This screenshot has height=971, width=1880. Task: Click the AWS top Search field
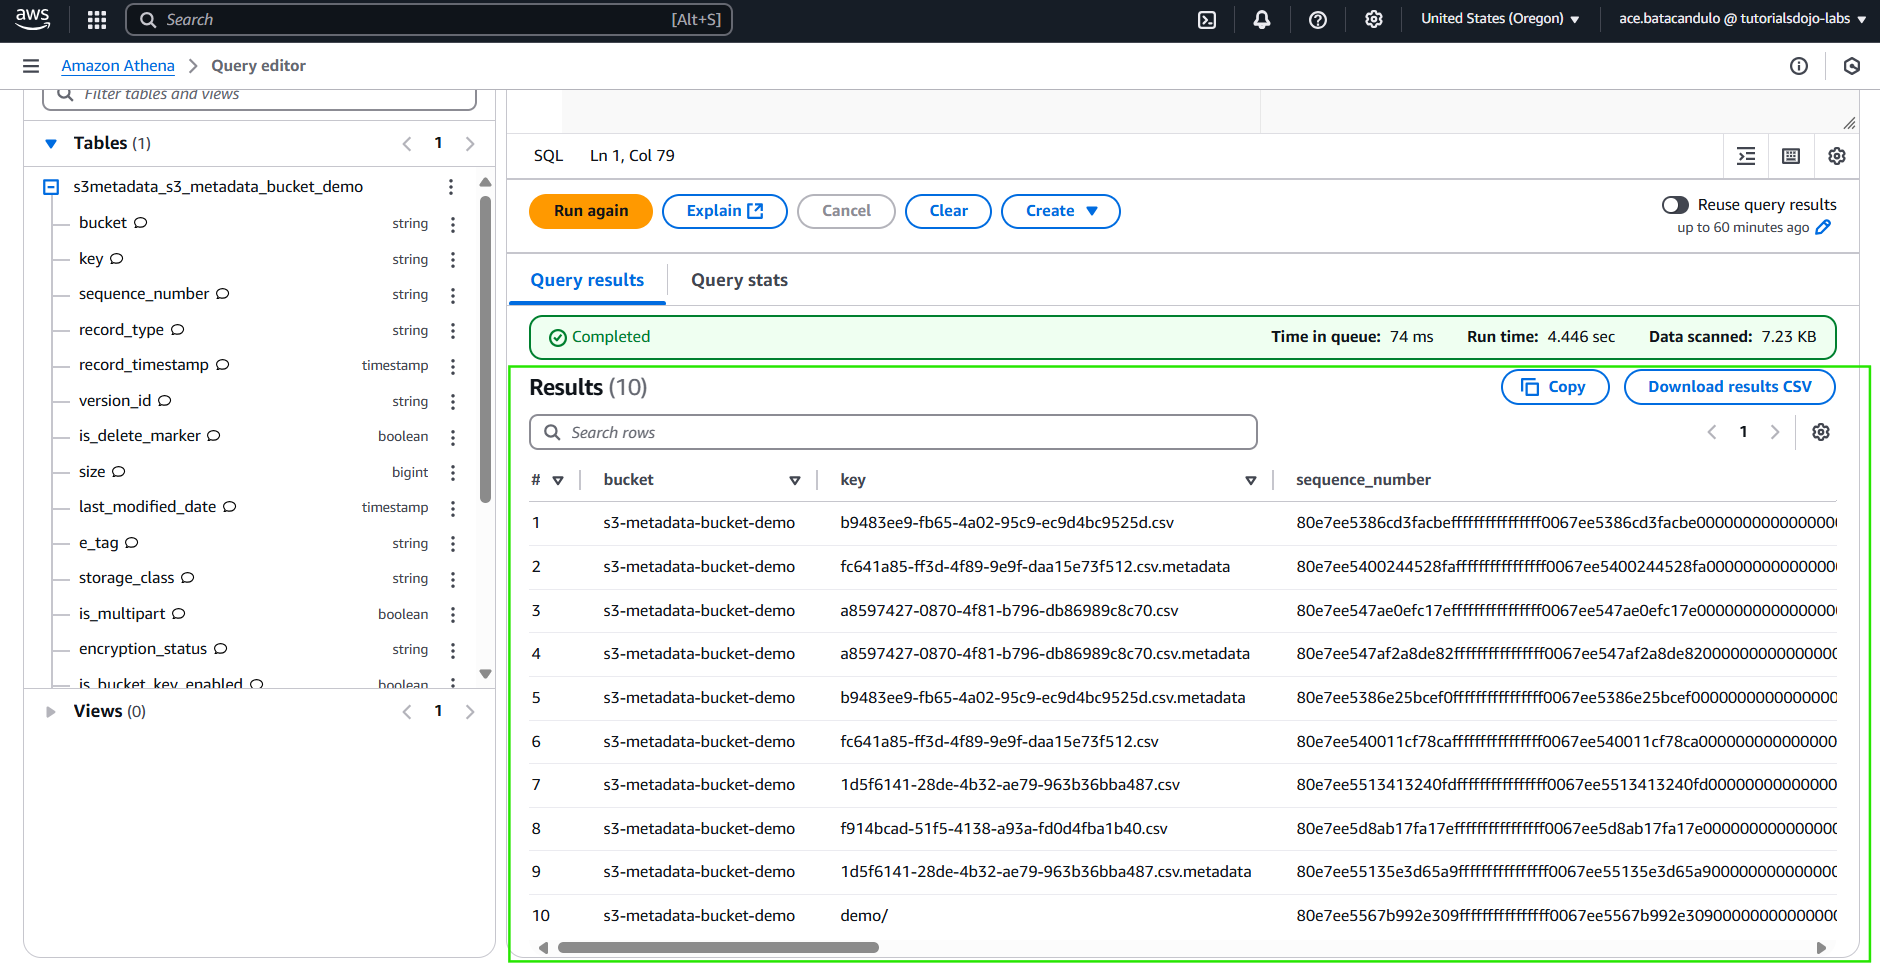429,20
